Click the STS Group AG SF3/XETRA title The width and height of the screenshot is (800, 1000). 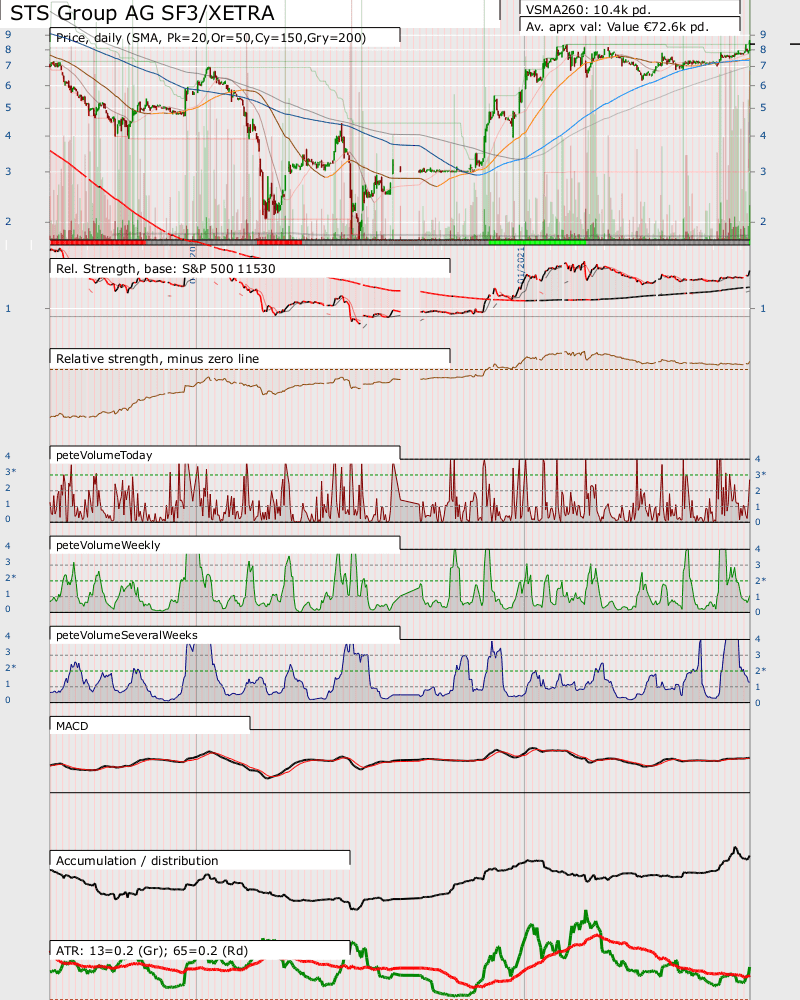click(142, 13)
